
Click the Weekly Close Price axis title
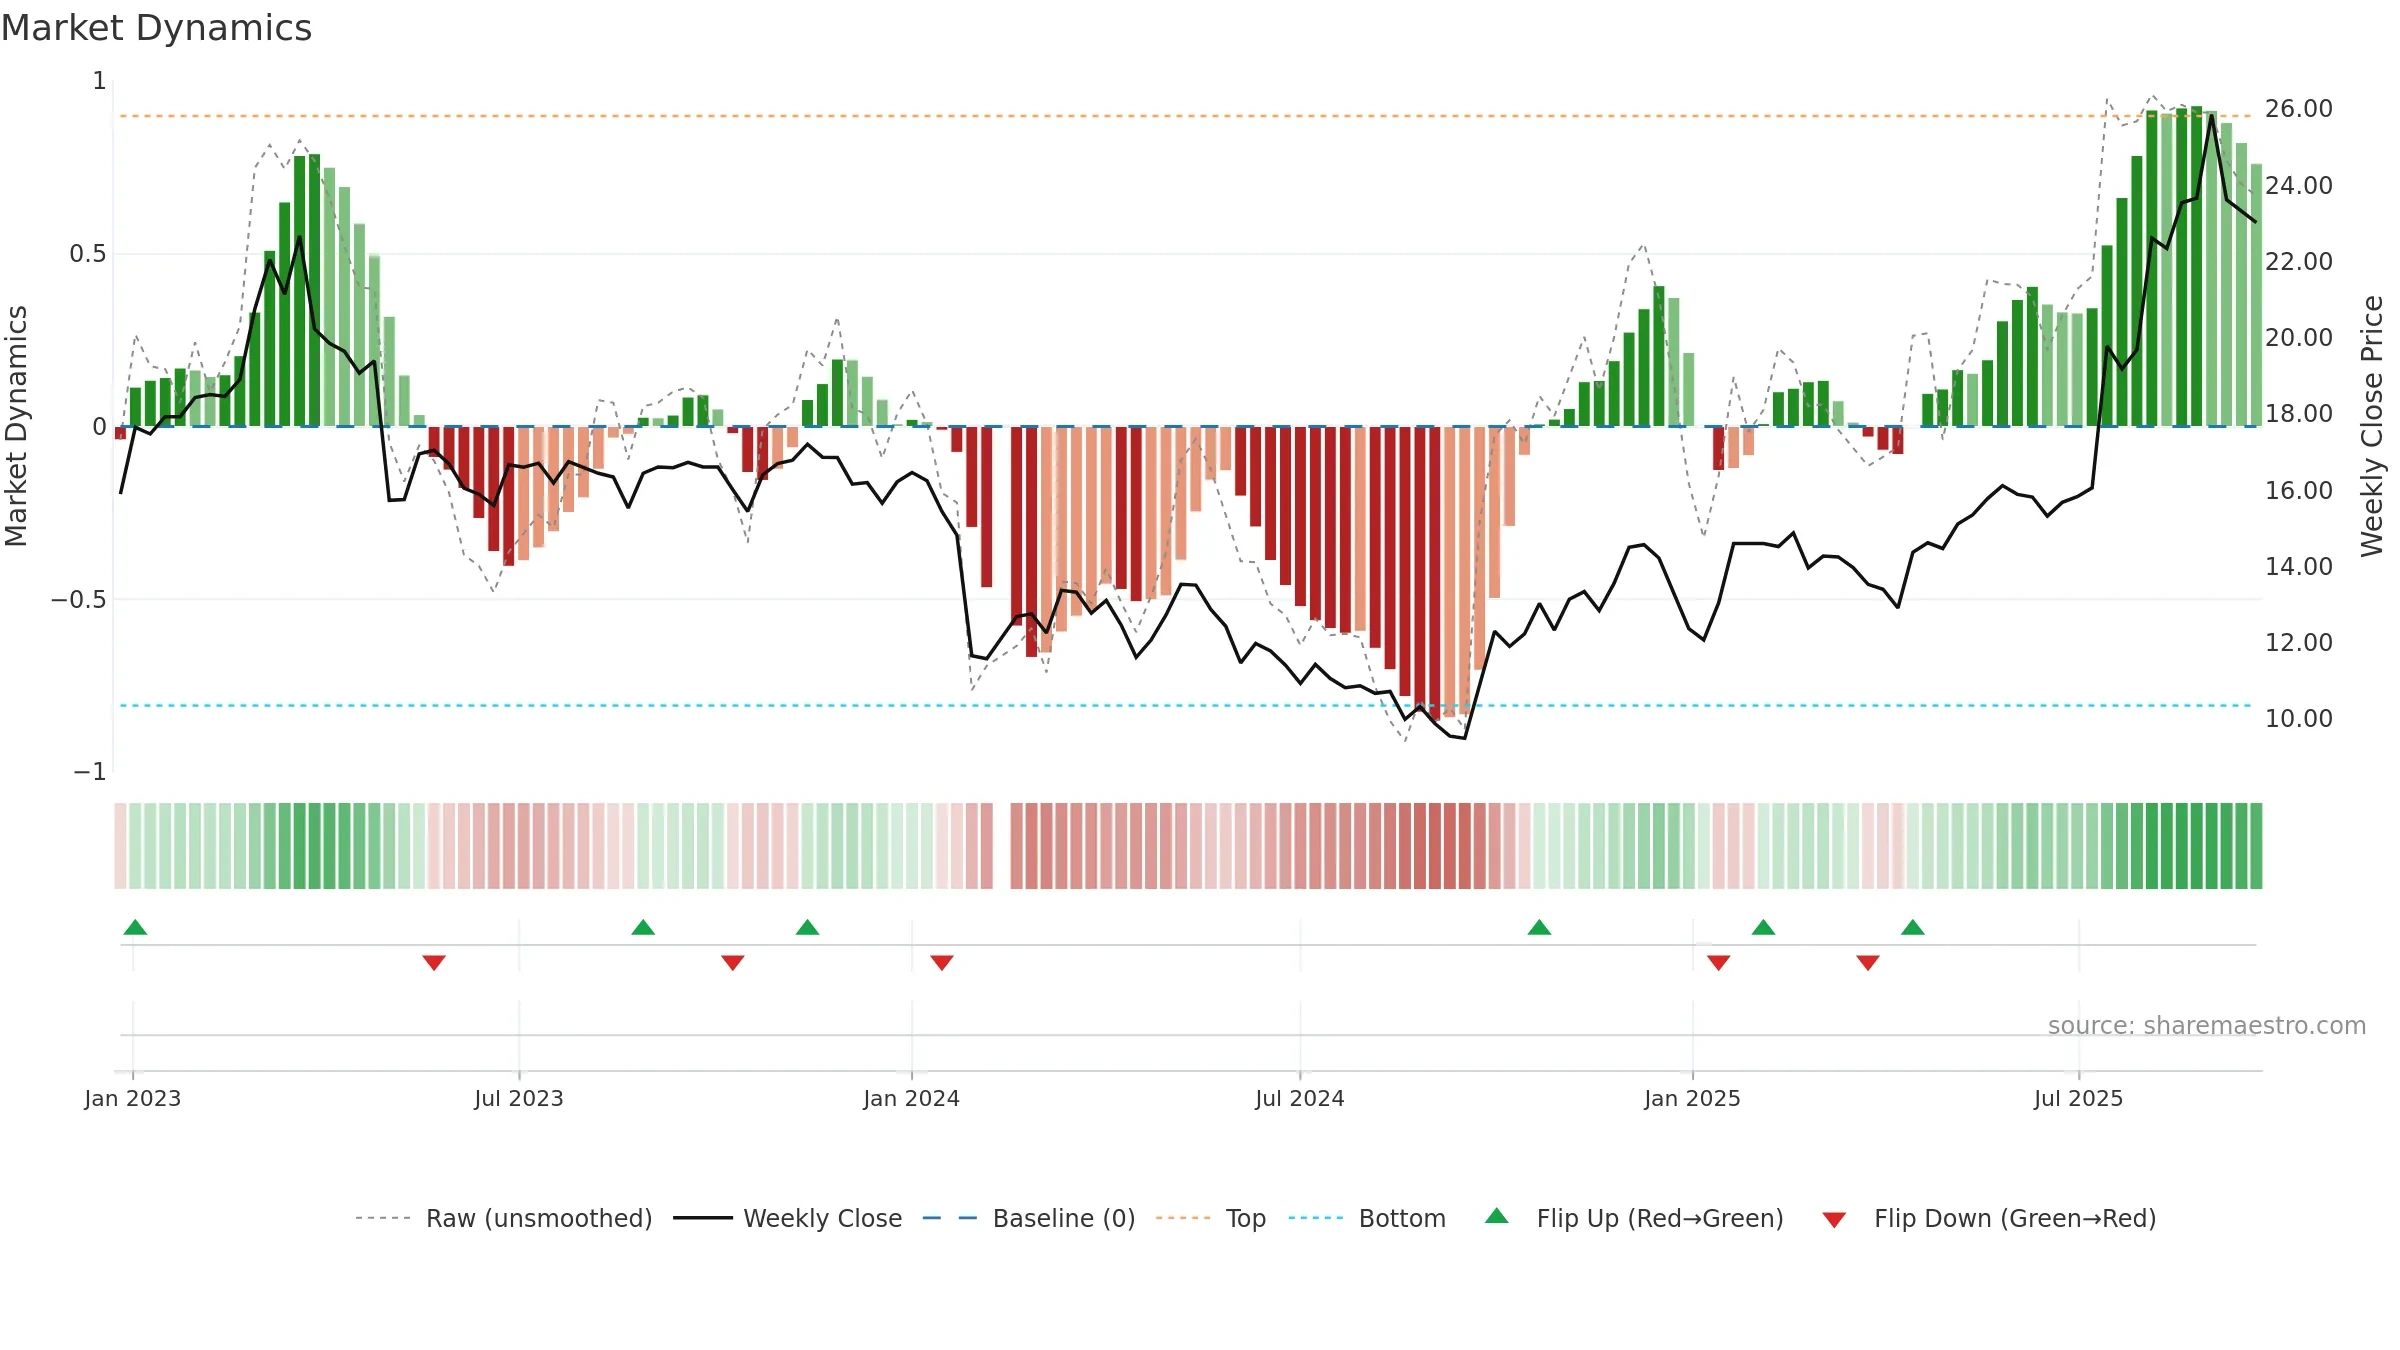point(2372,426)
